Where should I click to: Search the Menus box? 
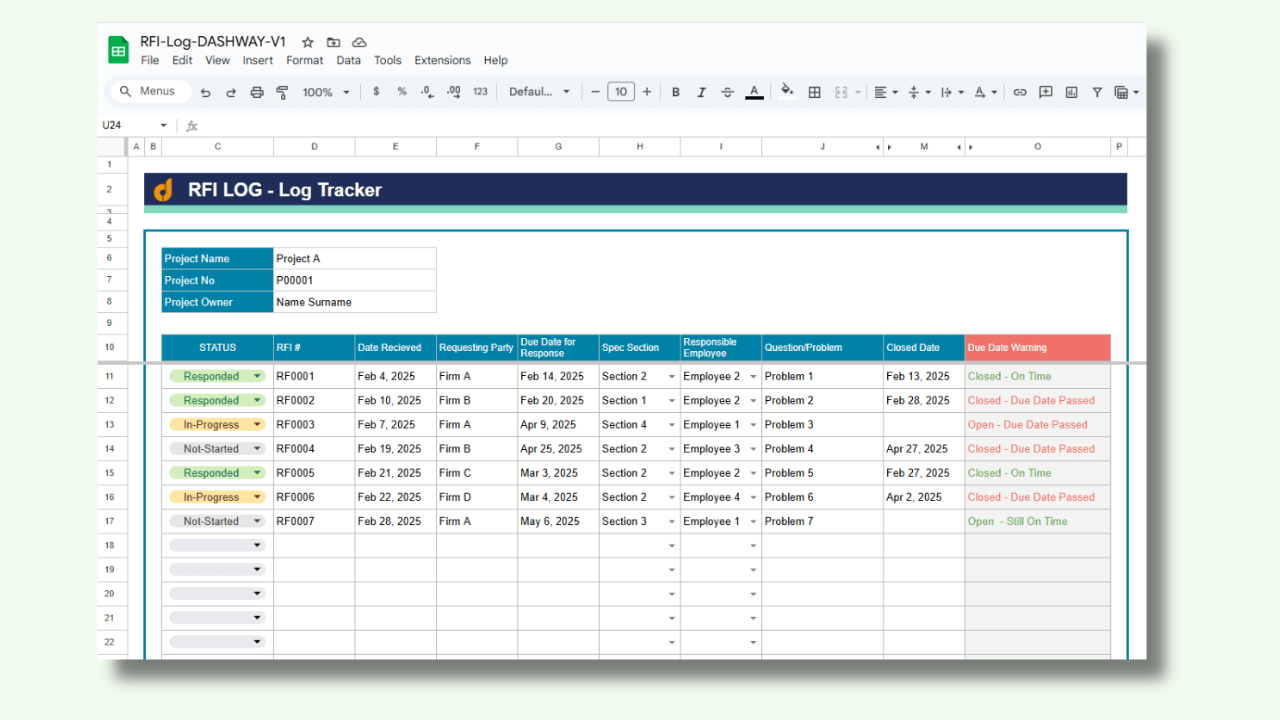point(149,91)
